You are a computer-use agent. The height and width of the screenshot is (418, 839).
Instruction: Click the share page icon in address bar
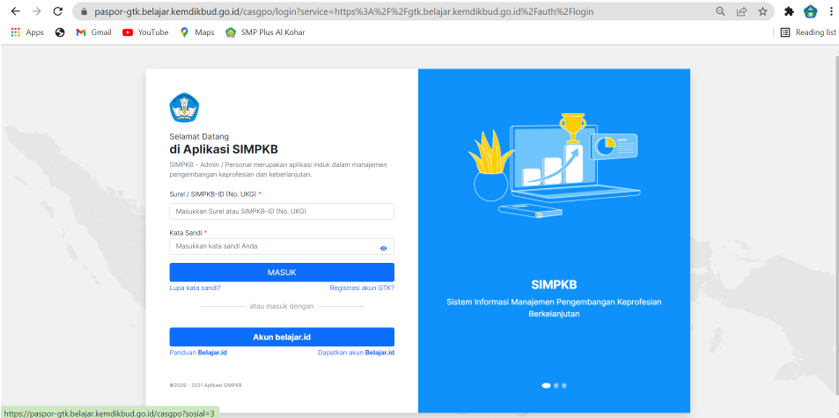point(742,12)
